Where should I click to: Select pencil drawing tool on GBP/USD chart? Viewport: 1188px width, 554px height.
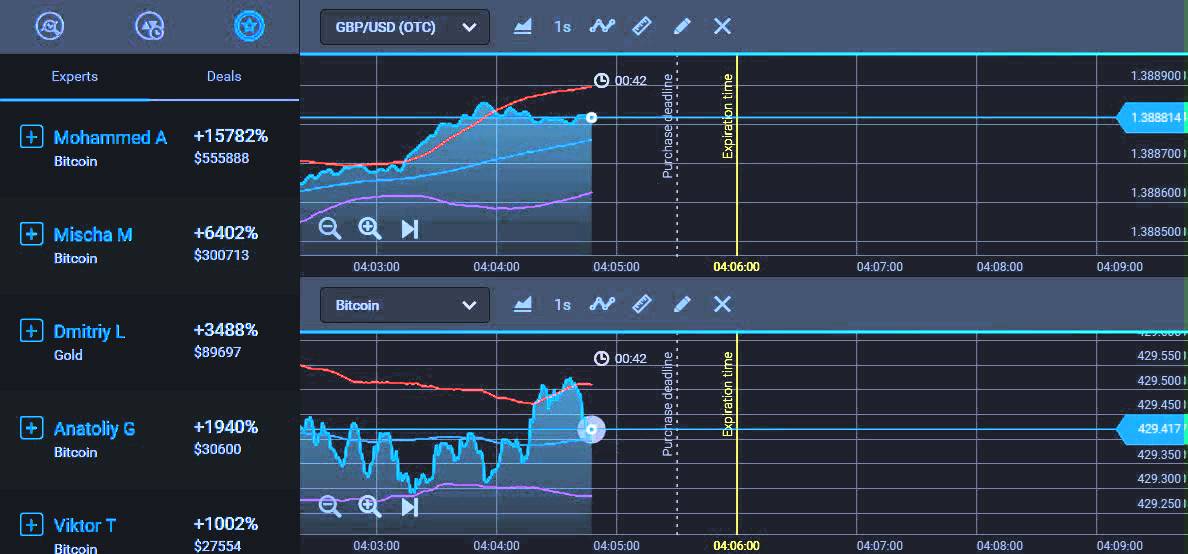coord(682,27)
